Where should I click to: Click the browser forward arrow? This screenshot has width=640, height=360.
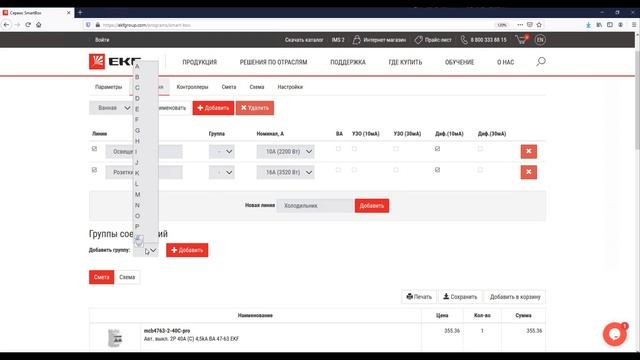point(17,25)
